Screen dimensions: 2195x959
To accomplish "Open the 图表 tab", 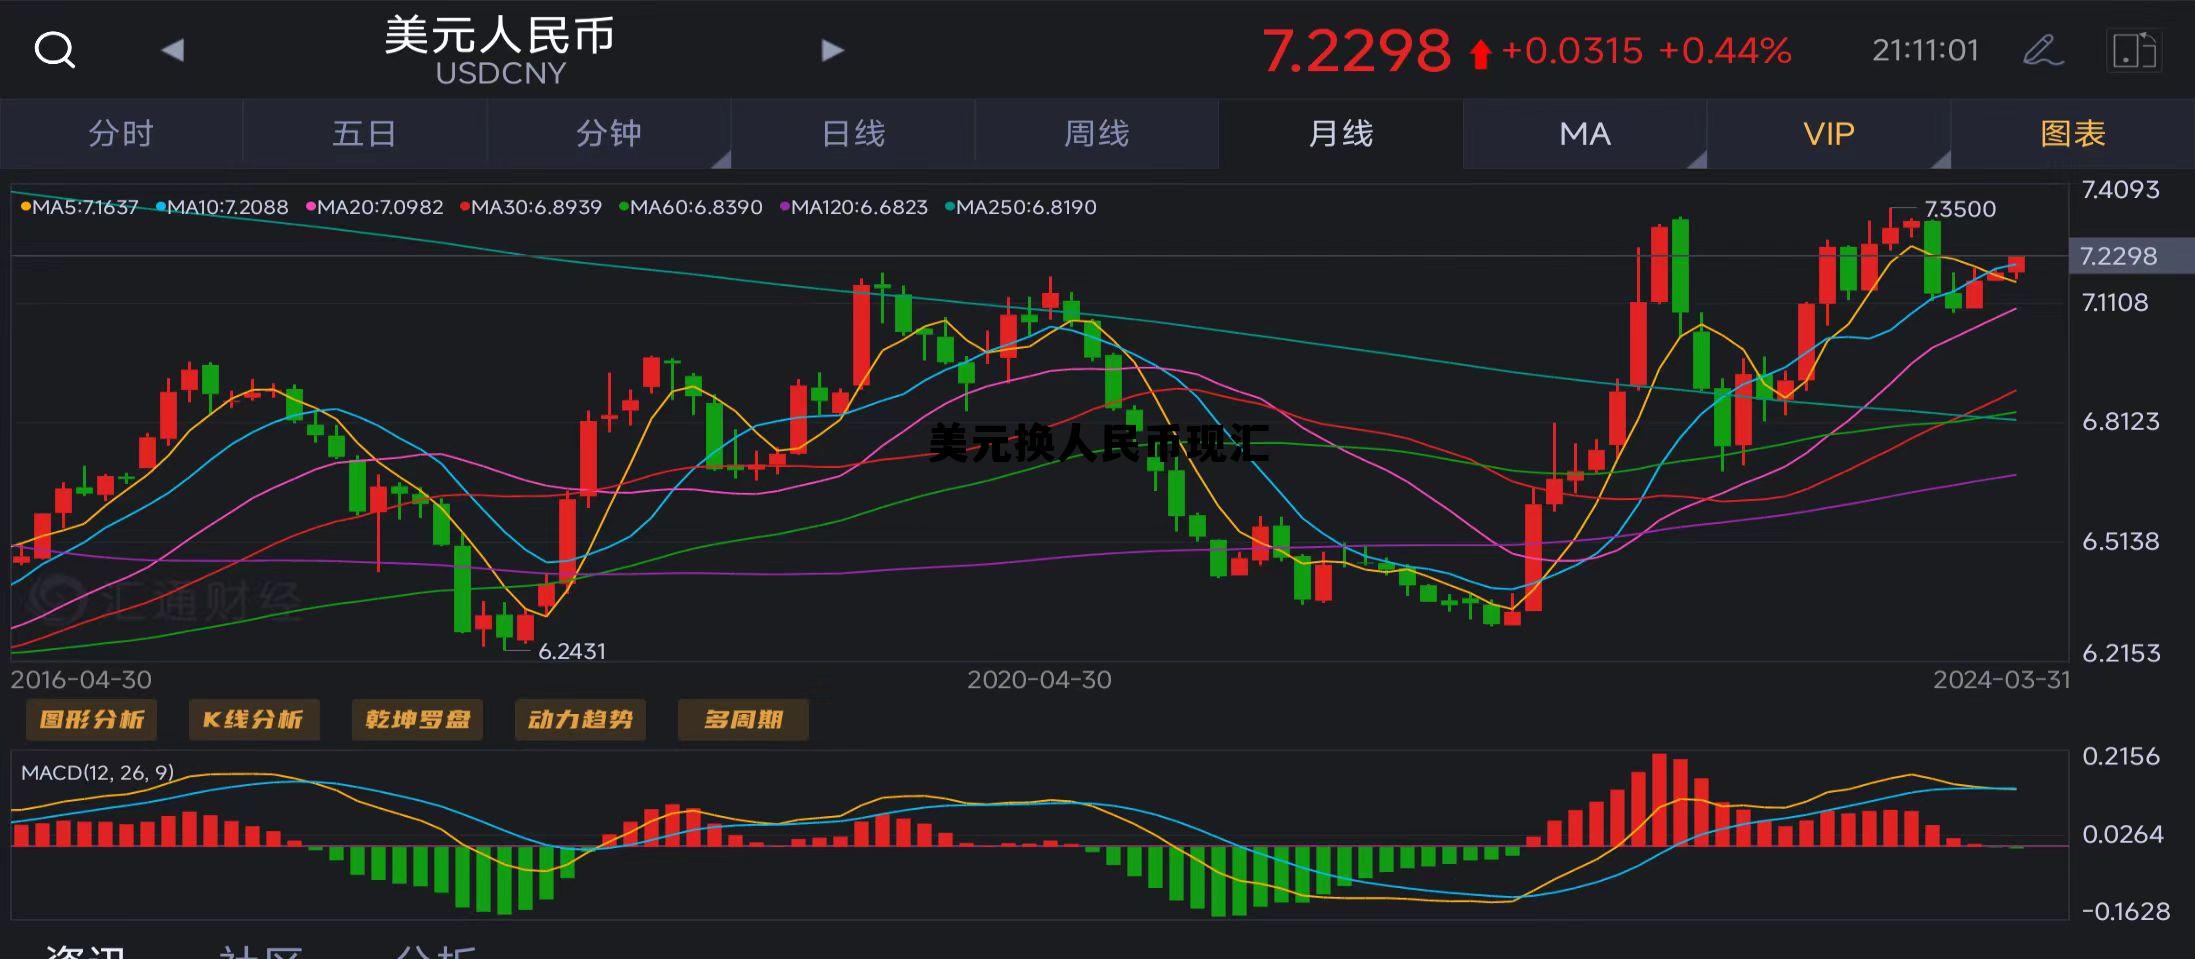I will 2073,133.
